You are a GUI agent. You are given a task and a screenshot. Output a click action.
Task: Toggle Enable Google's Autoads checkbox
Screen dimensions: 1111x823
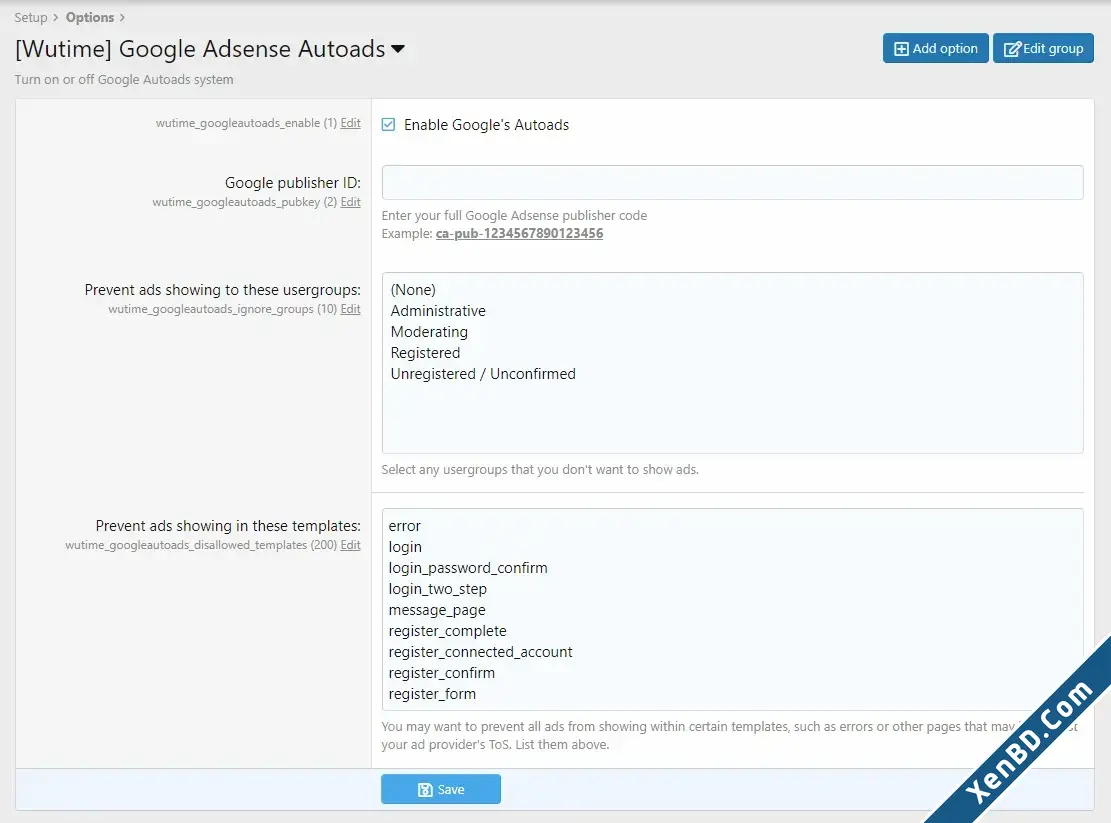388,125
